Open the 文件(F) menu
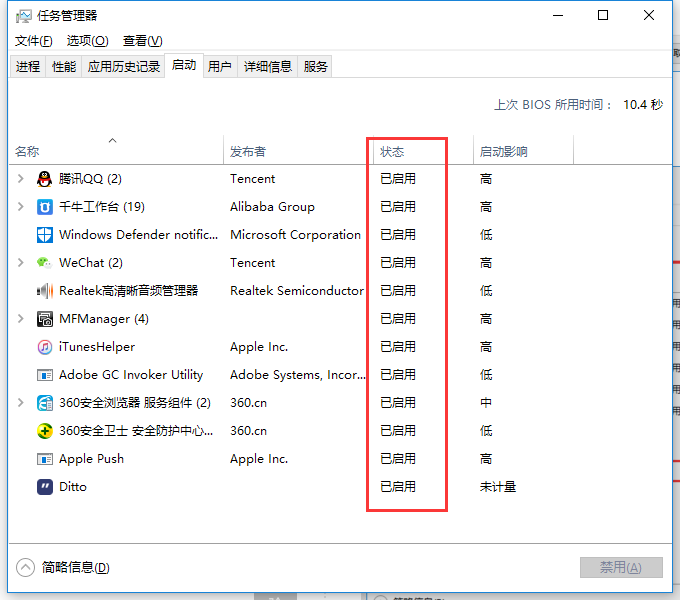Viewport: 680px width, 600px height. tap(33, 41)
